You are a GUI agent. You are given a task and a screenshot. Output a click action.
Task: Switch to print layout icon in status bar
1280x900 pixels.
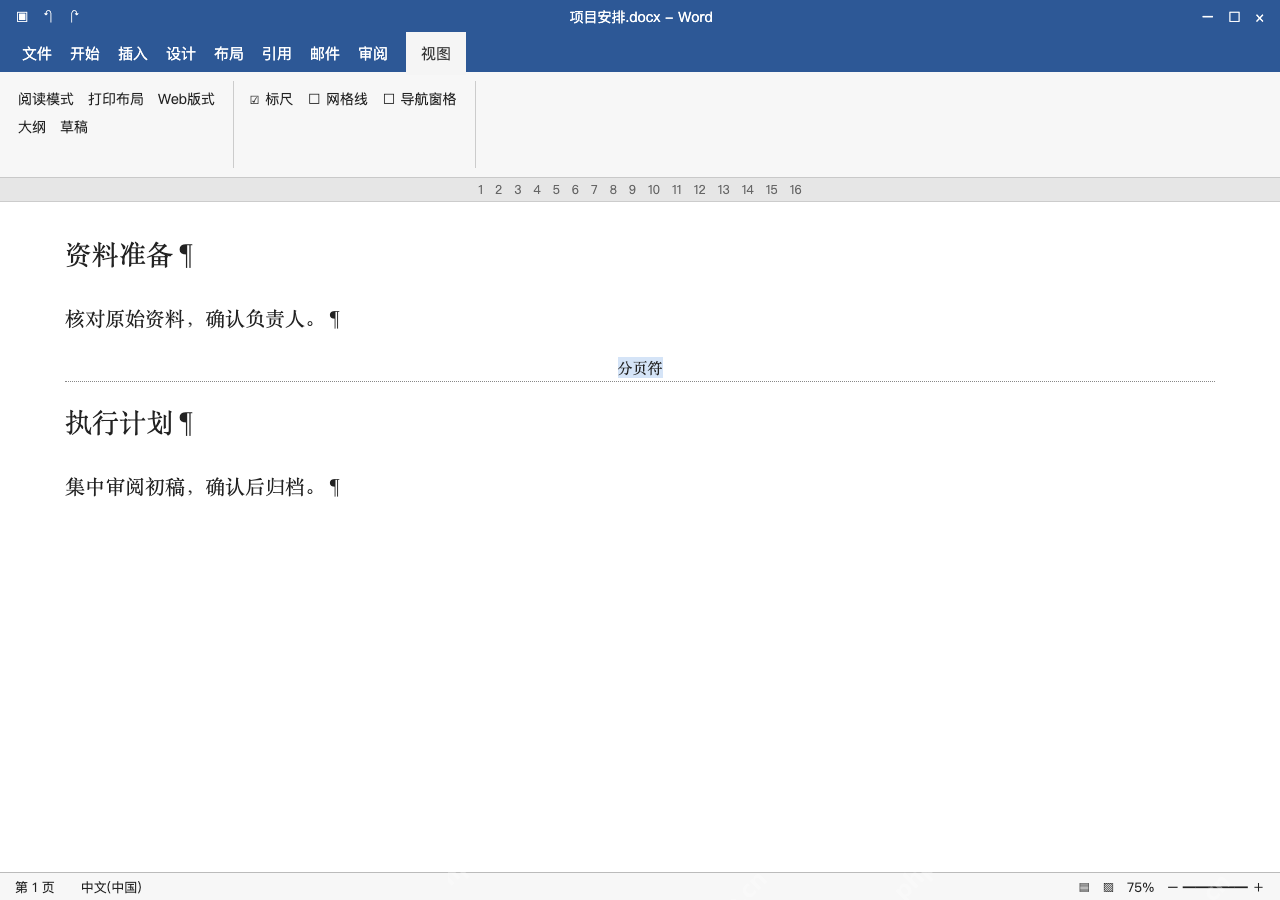pos(1084,887)
